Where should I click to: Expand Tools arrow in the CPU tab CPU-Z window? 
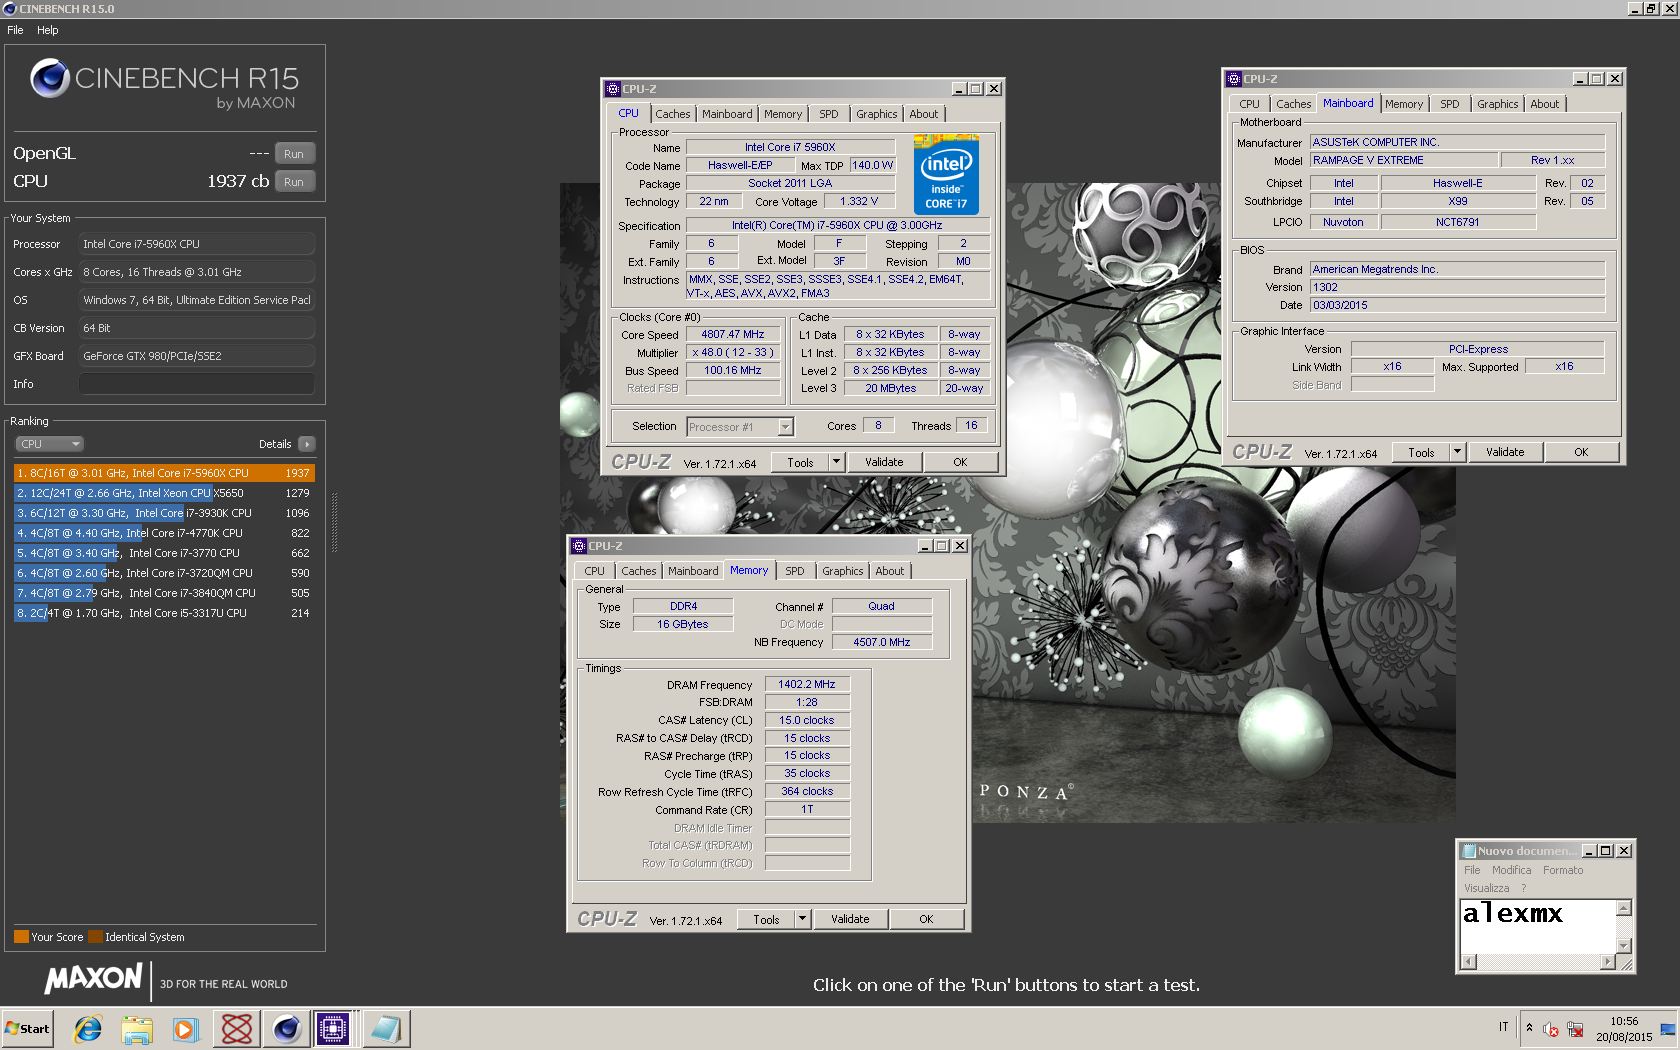[837, 462]
